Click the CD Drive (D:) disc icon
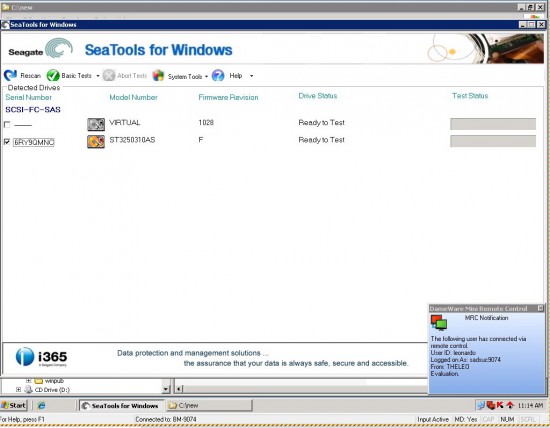This screenshot has height=428, width=550. click(x=28, y=389)
